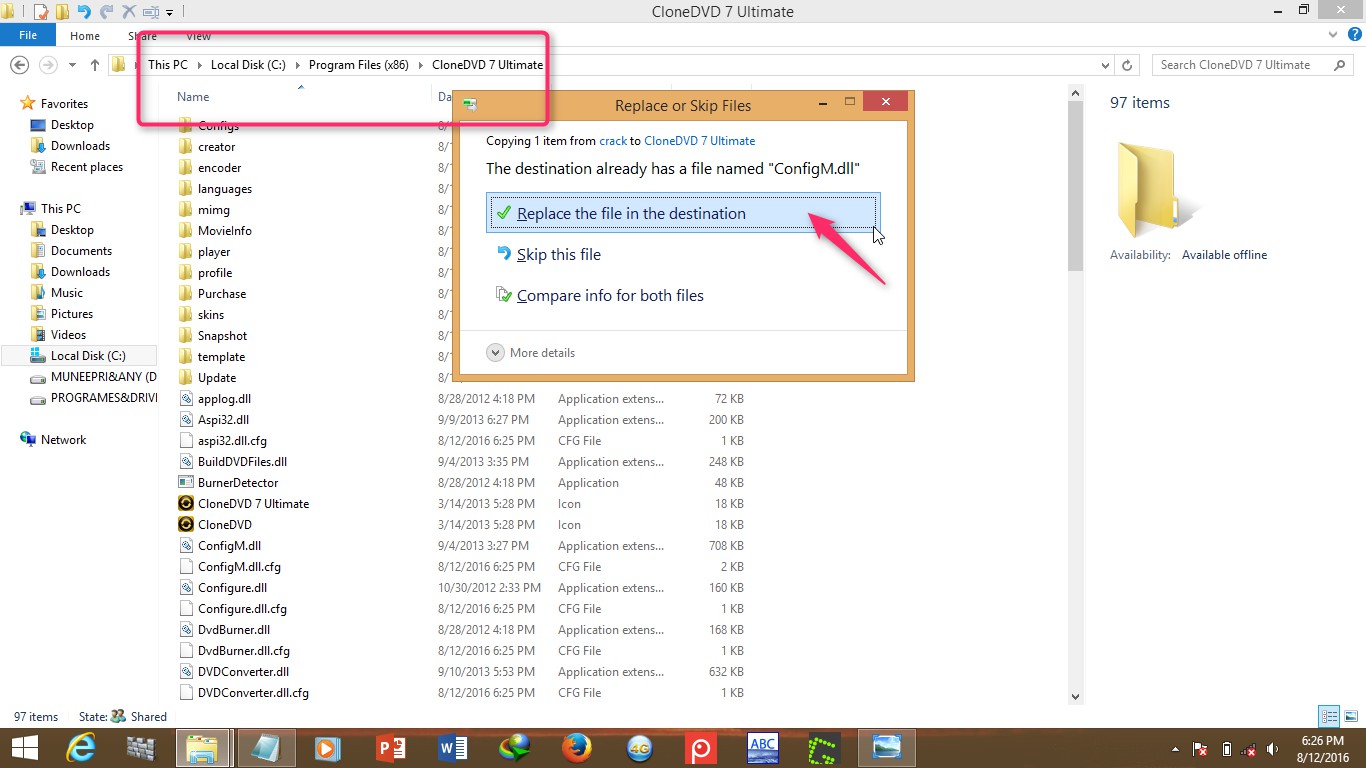
Task: Select the BurnerDetector application icon
Action: point(185,482)
